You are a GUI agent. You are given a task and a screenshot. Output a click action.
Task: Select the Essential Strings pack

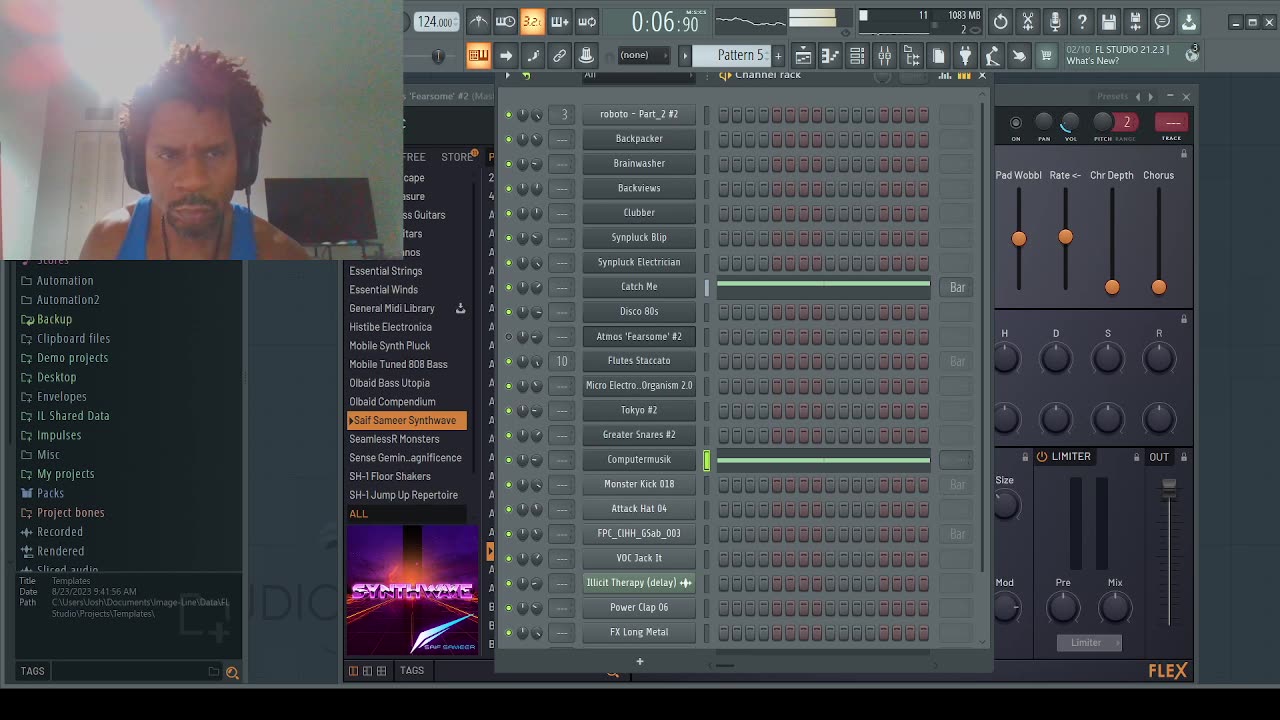pos(386,271)
